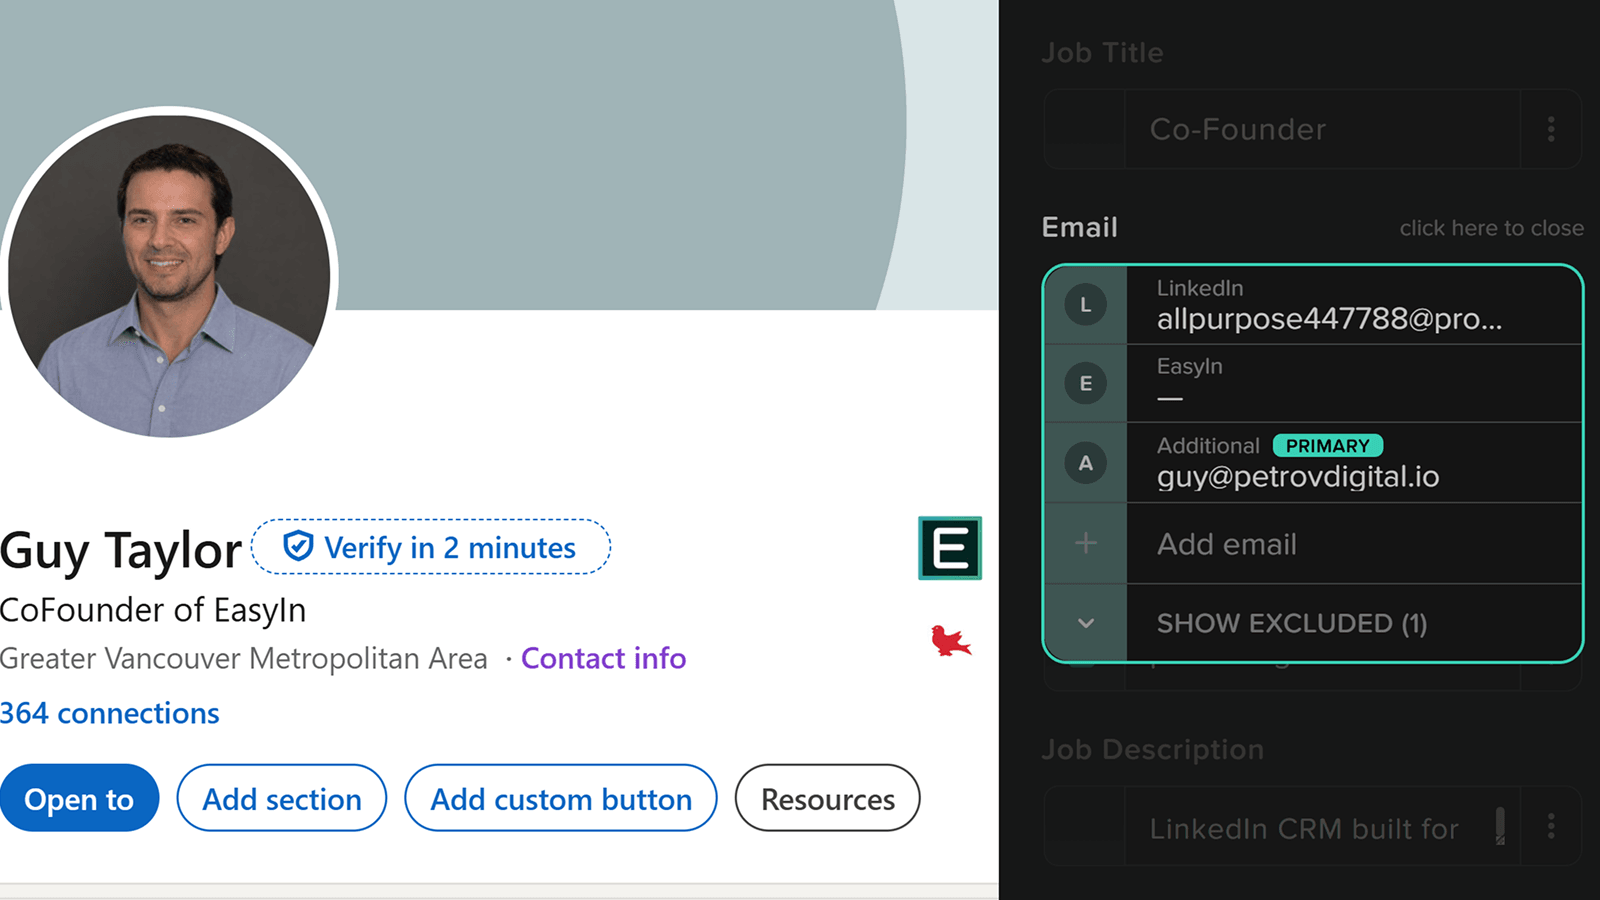The width and height of the screenshot is (1600, 900).
Task: Click the red bird extension icon
Action: pos(950,640)
